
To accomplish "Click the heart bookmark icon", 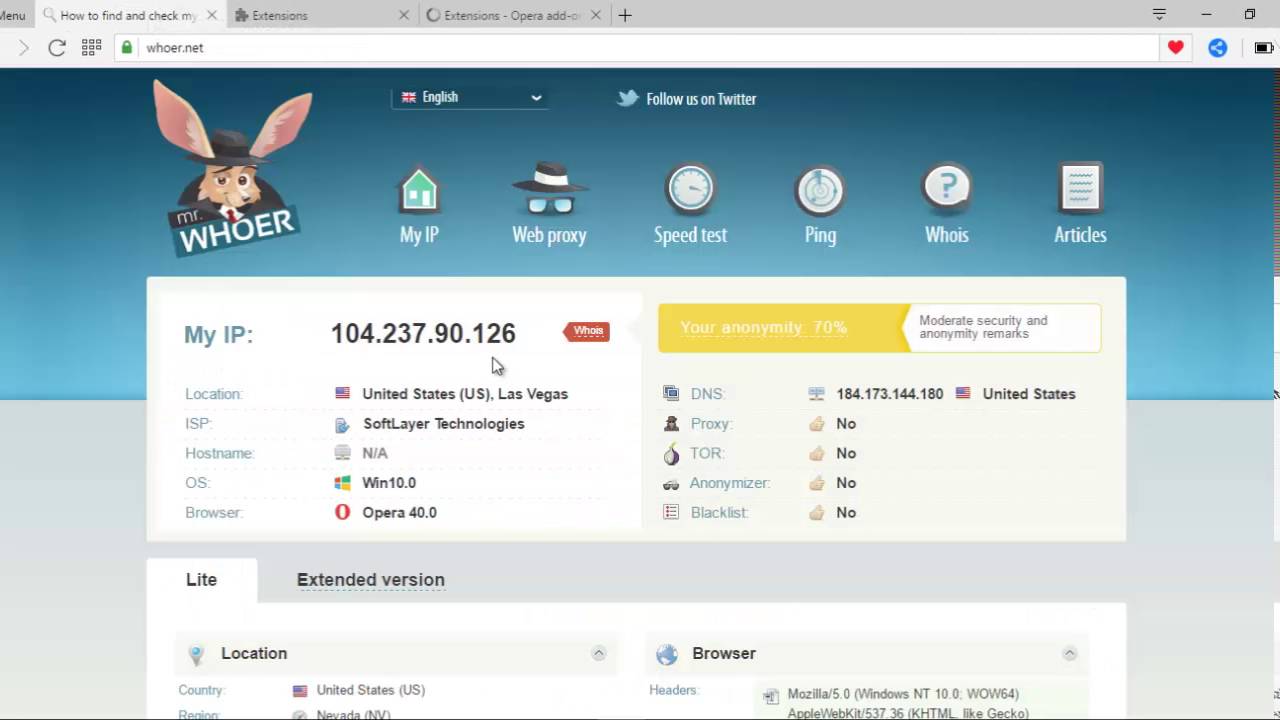I will click(1176, 47).
